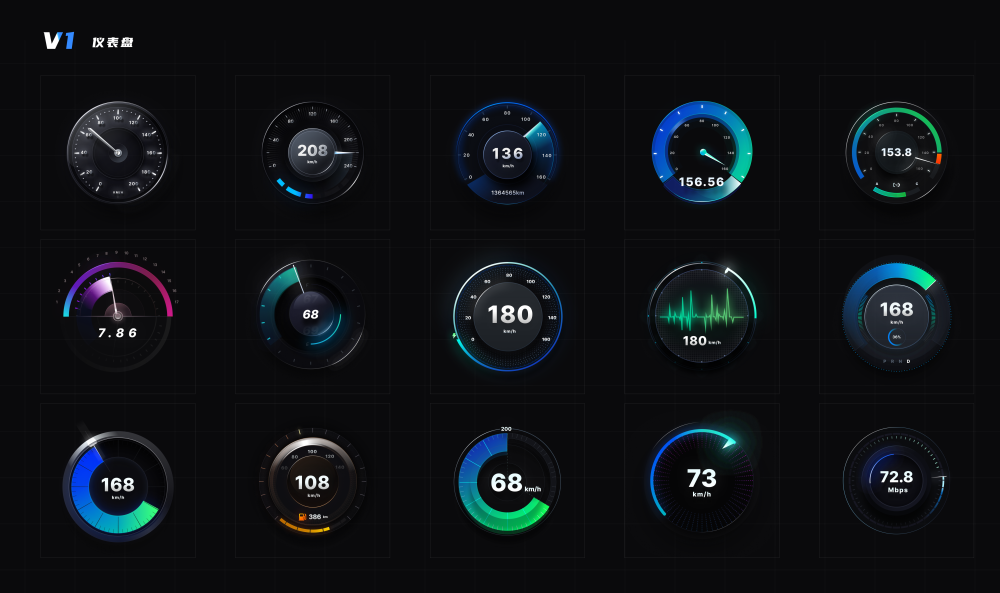Click the green waveform in the 180 gauge
Image resolution: width=1000 pixels, height=593 pixels.
(x=701, y=305)
